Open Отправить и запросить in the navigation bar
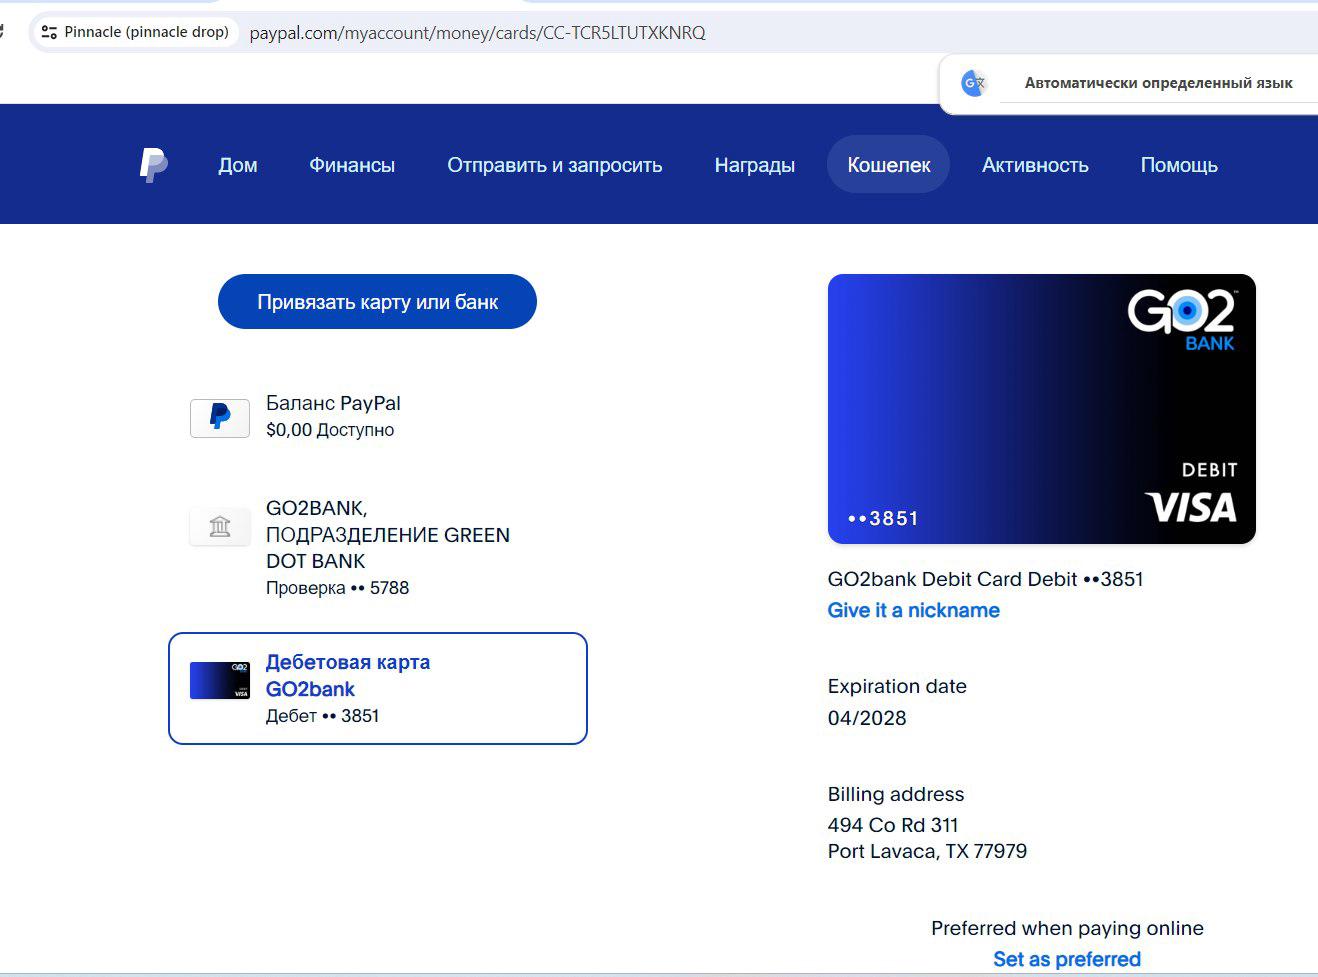This screenshot has height=977, width=1318. coord(554,165)
